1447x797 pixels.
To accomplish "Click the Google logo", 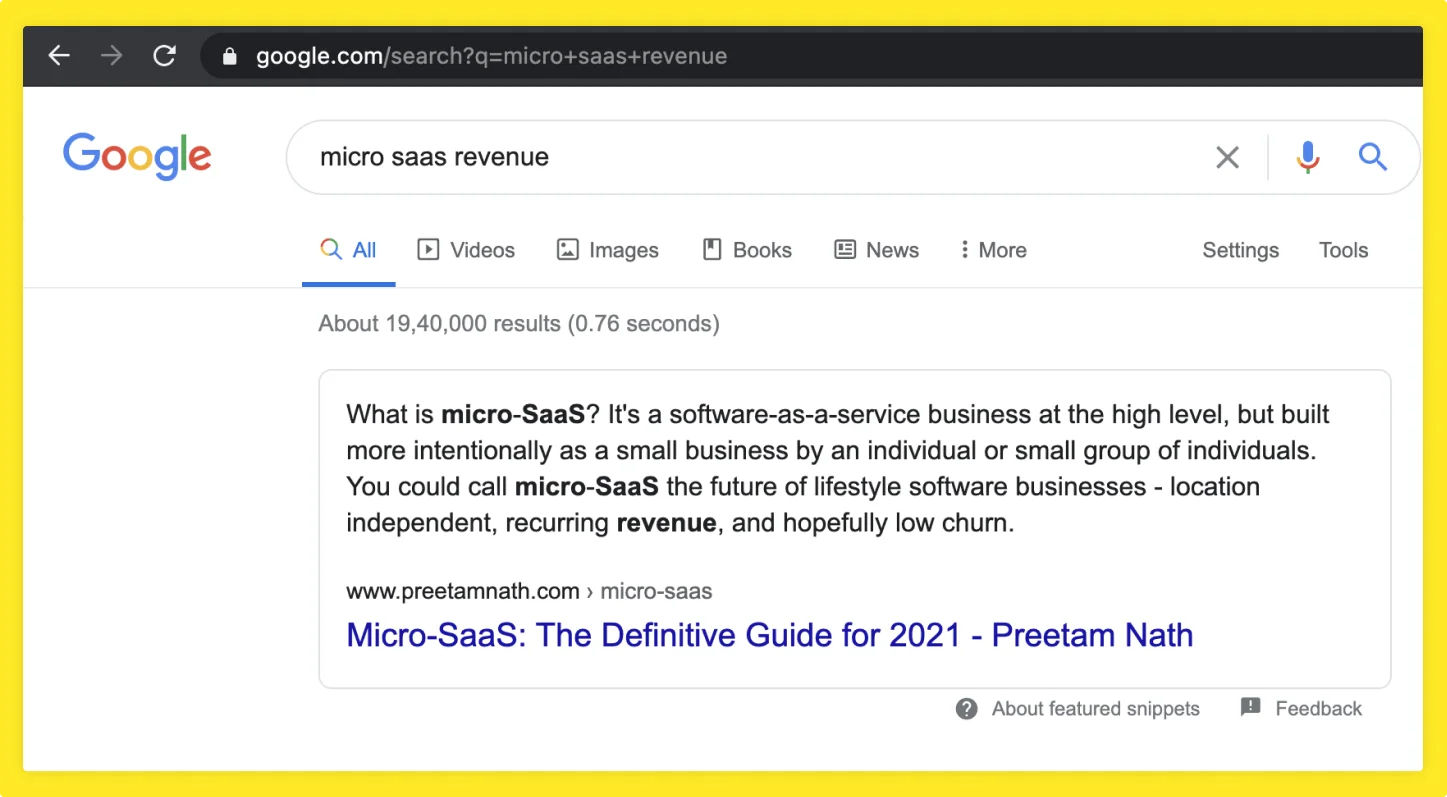I will click(x=137, y=157).
